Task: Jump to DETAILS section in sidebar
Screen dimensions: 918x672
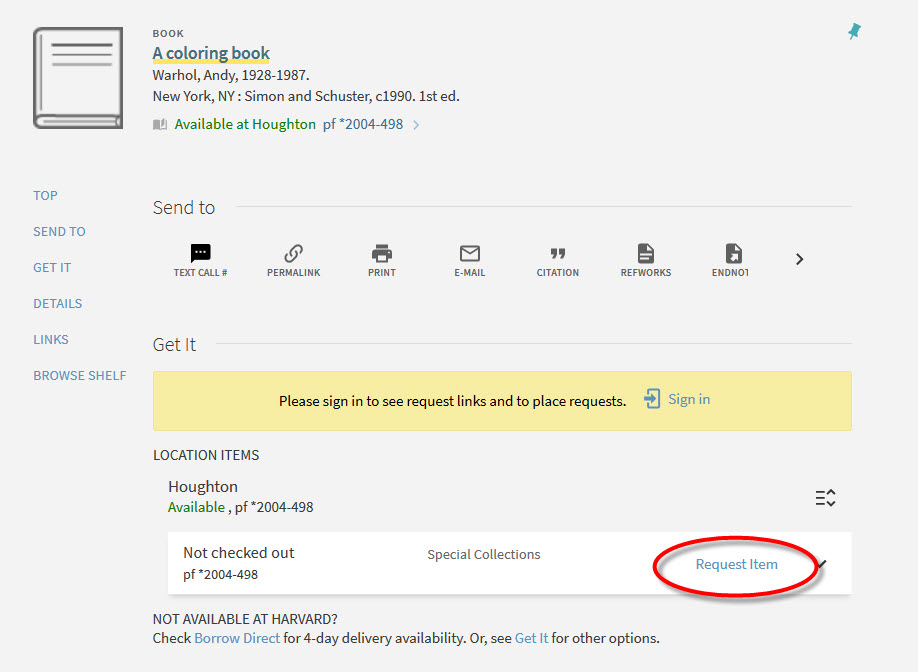Action: pos(57,304)
